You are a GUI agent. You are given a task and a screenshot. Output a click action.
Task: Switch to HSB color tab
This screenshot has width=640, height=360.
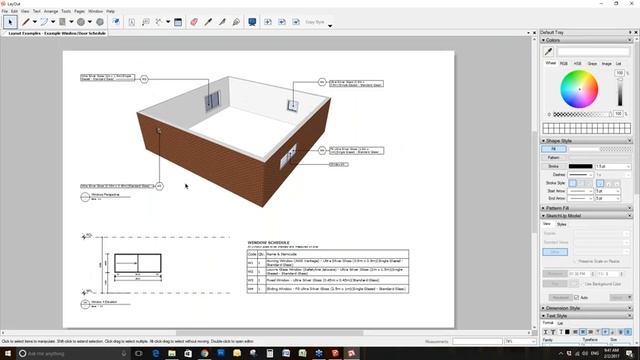[578, 64]
